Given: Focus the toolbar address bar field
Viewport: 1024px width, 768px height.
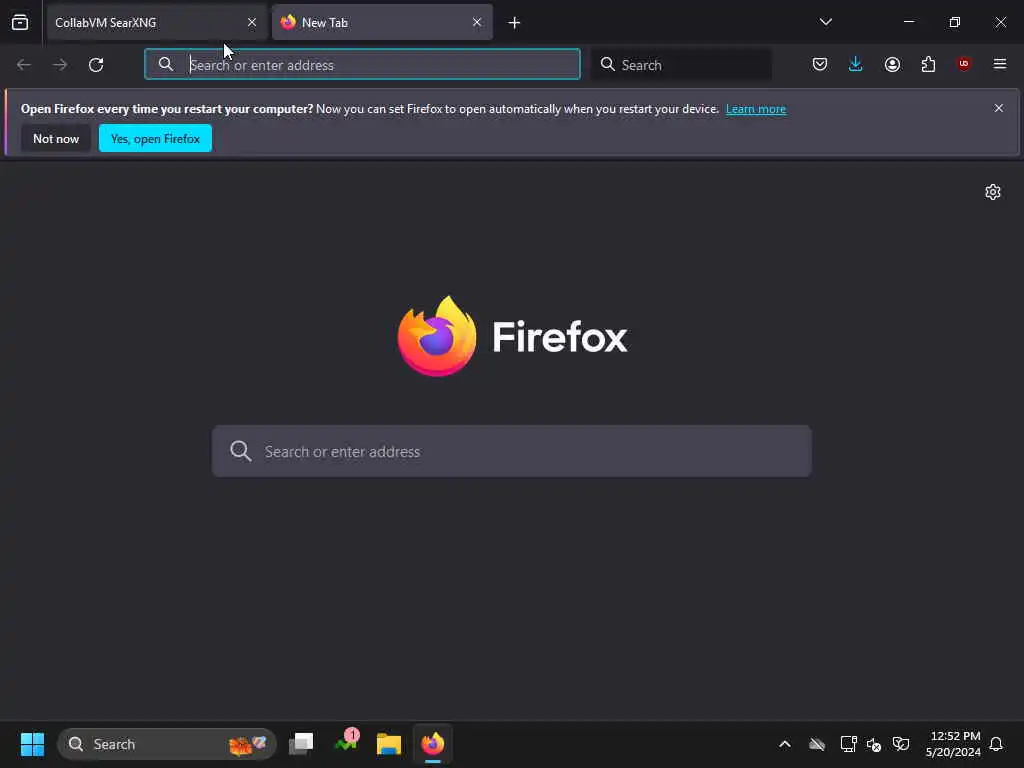Looking at the screenshot, I should (362, 65).
